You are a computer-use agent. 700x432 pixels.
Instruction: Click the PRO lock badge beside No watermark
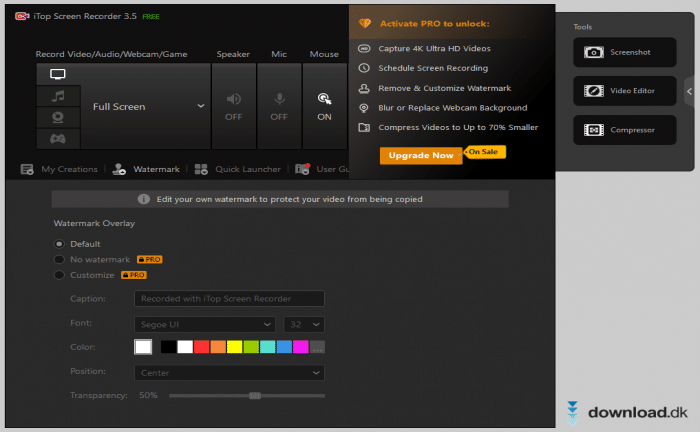pos(150,259)
